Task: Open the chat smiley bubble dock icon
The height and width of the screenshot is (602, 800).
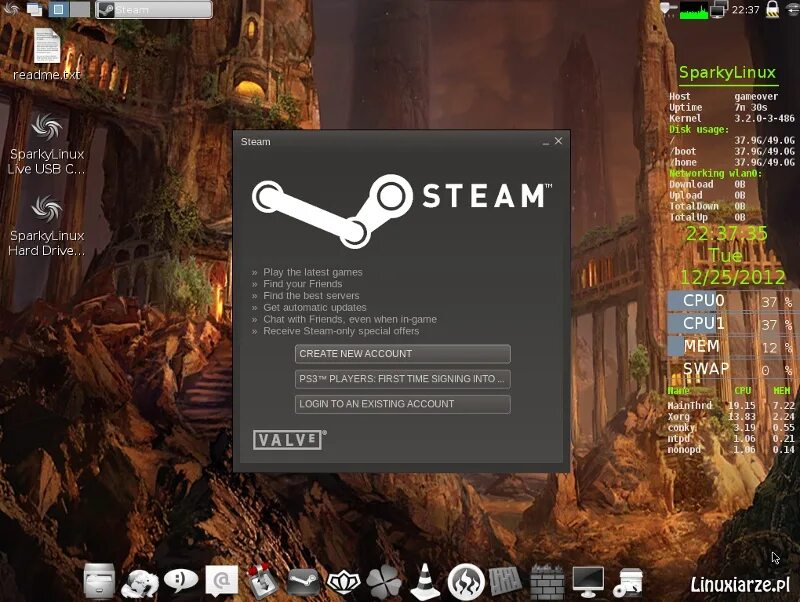Action: coord(181,581)
